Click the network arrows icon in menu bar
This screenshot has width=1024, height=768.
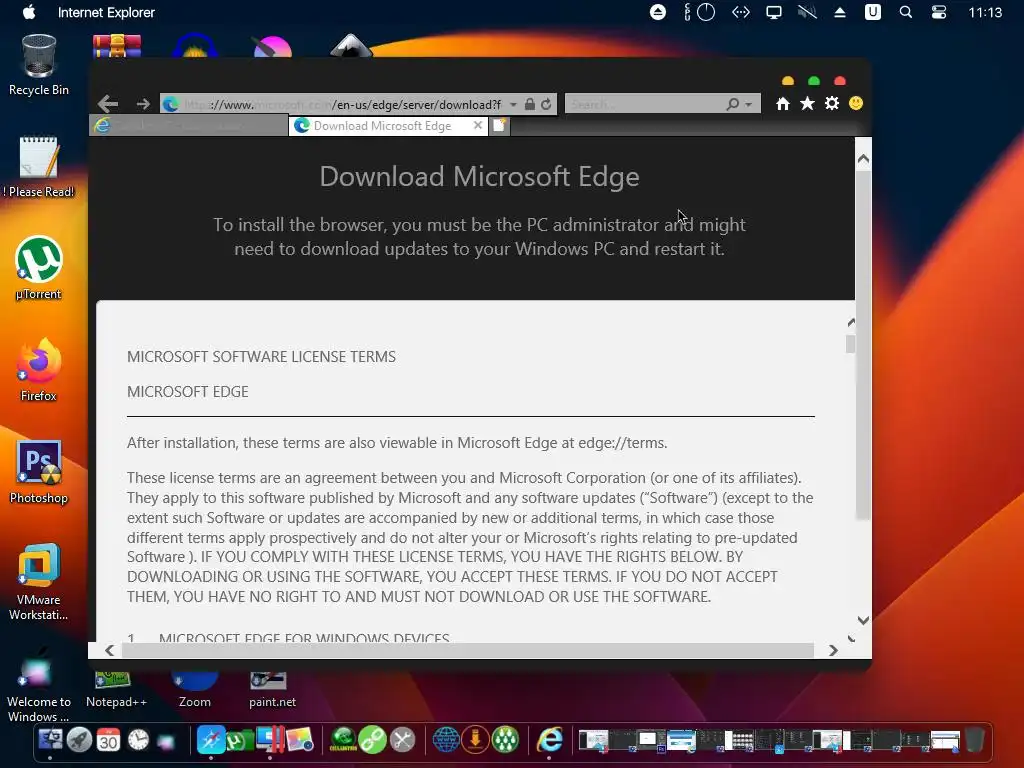(x=741, y=12)
